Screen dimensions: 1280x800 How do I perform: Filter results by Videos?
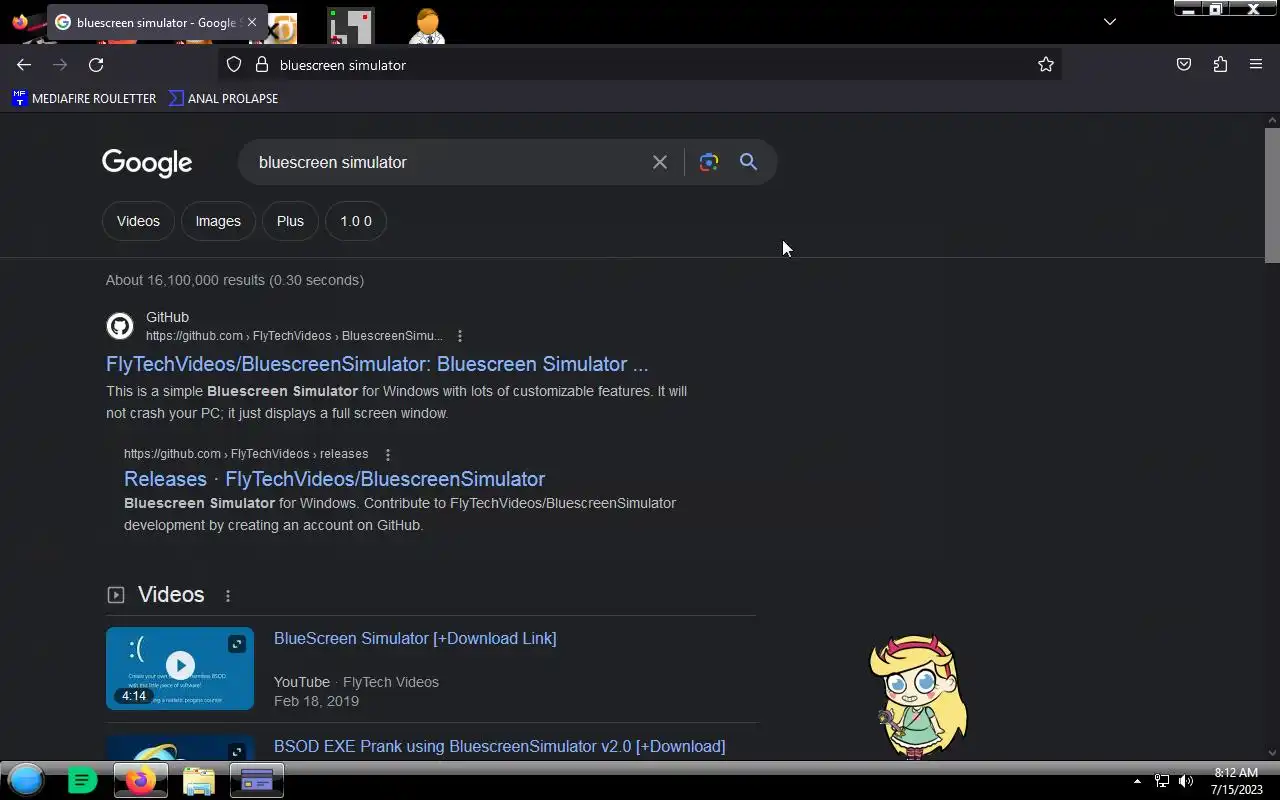tap(138, 221)
